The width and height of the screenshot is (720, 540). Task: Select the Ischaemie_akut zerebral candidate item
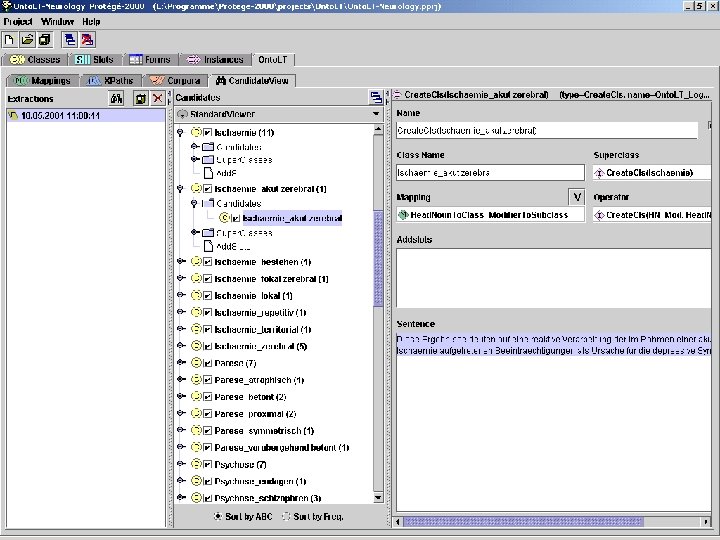(x=291, y=217)
